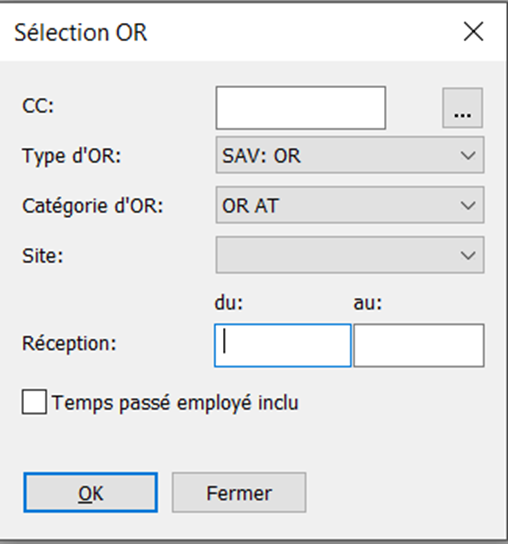Open the CC lookup ellipsis button
508x544 pixels.
coord(462,108)
